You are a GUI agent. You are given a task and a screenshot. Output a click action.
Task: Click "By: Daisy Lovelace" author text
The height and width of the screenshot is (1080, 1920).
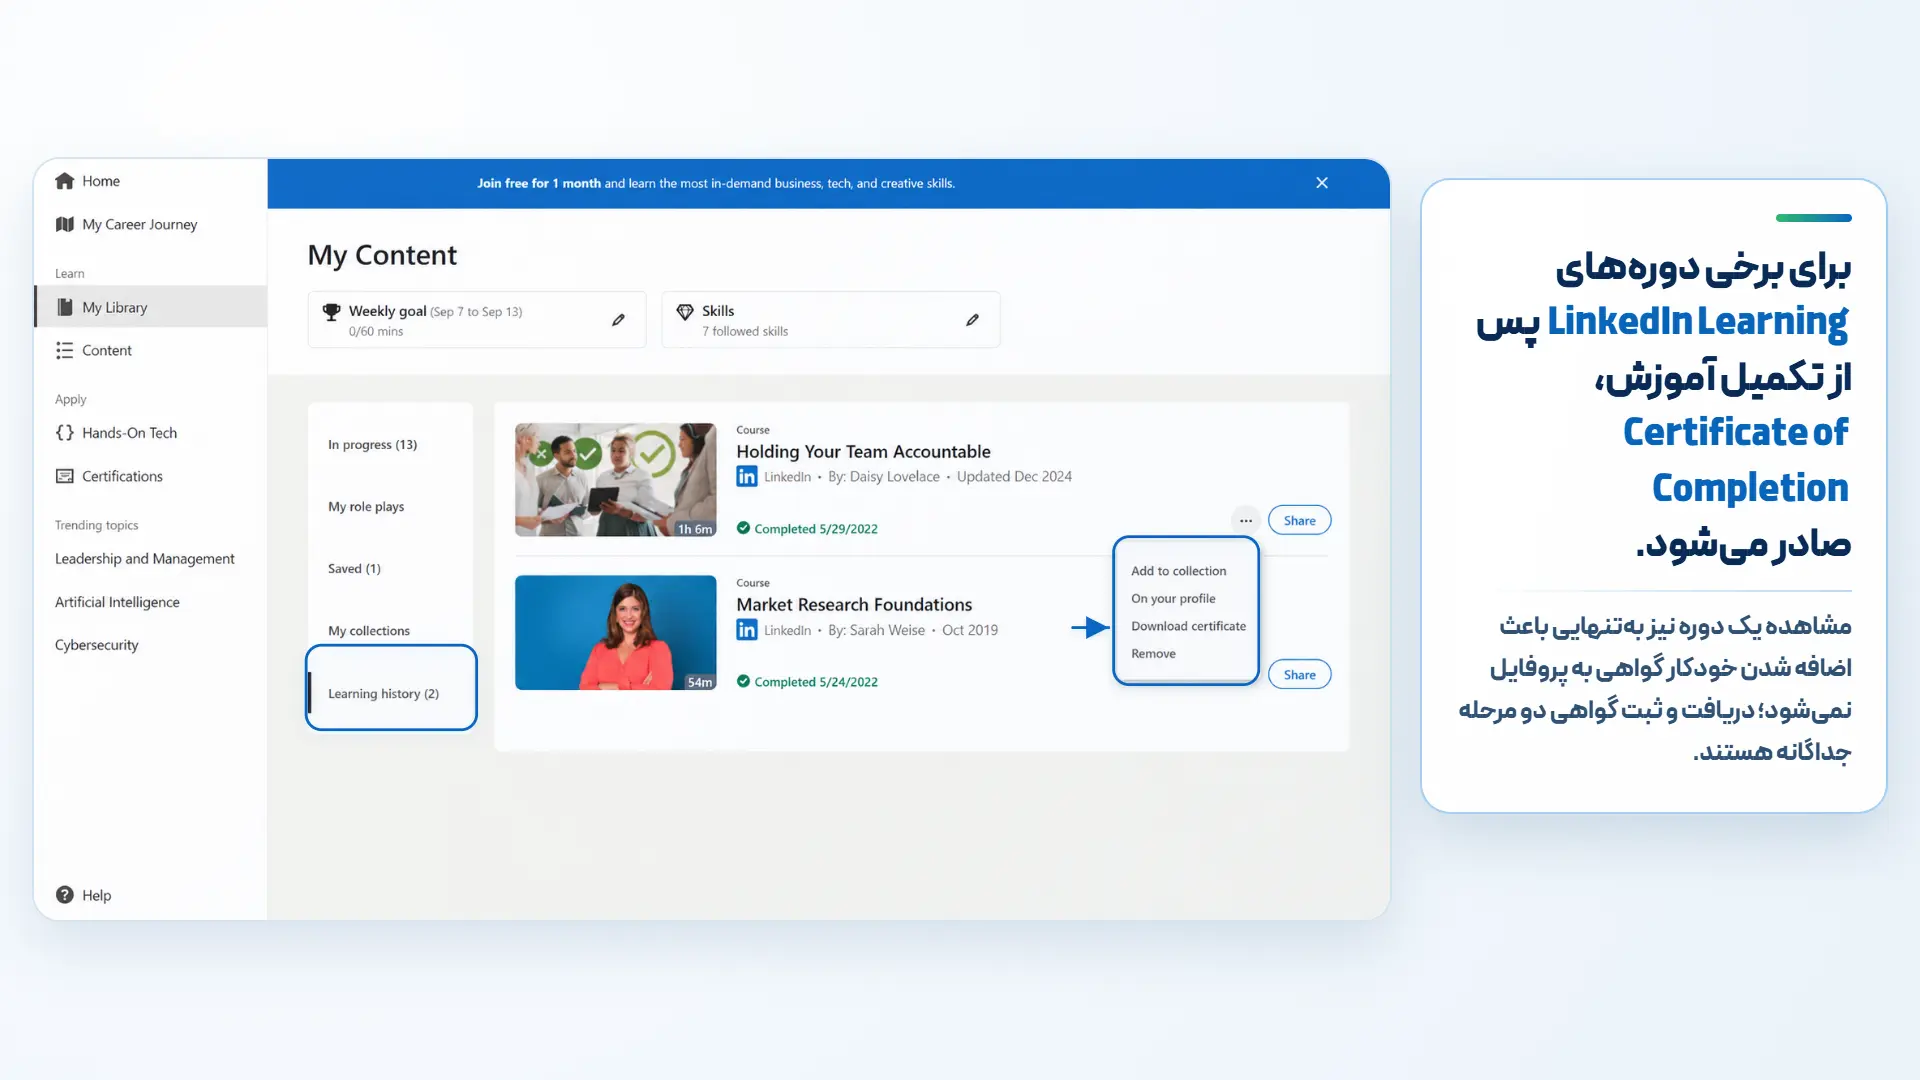click(x=884, y=477)
